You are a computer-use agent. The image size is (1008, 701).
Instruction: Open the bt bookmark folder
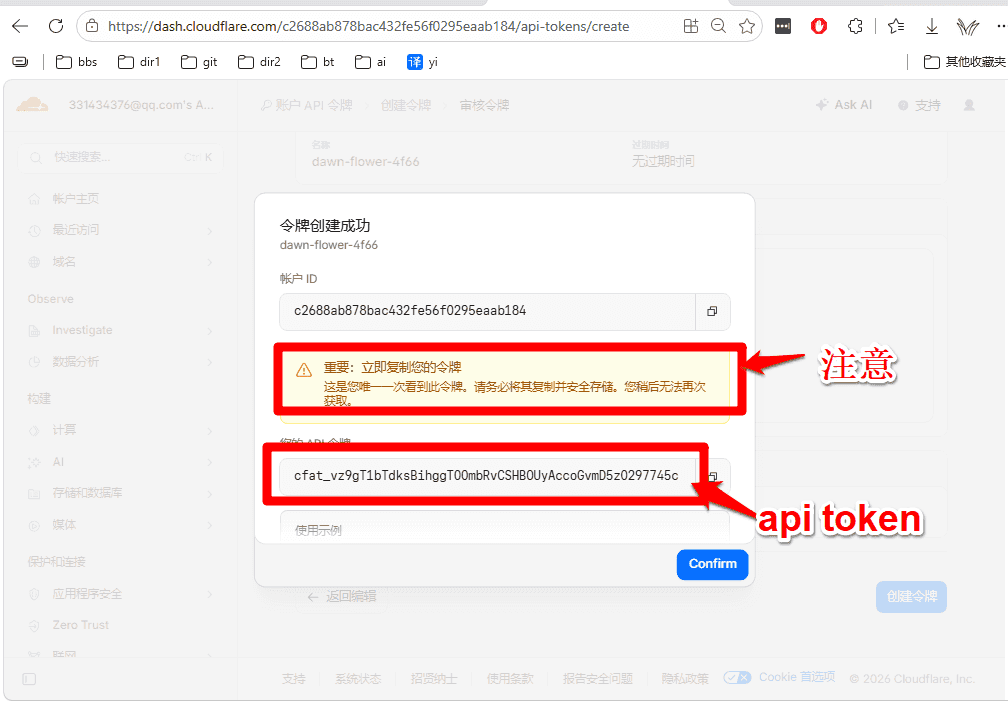pos(318,62)
